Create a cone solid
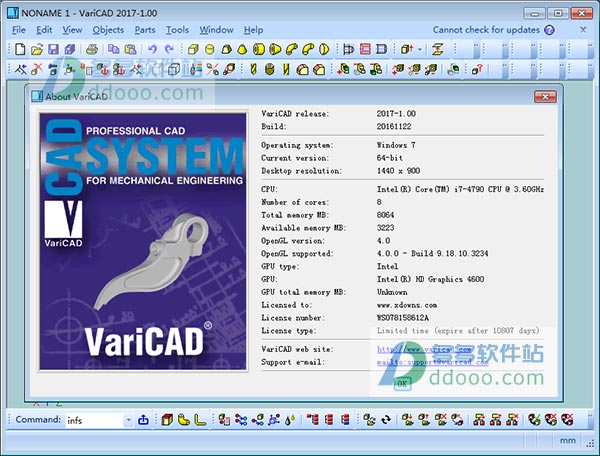Screen dimensions: 600x456 click(x=242, y=49)
